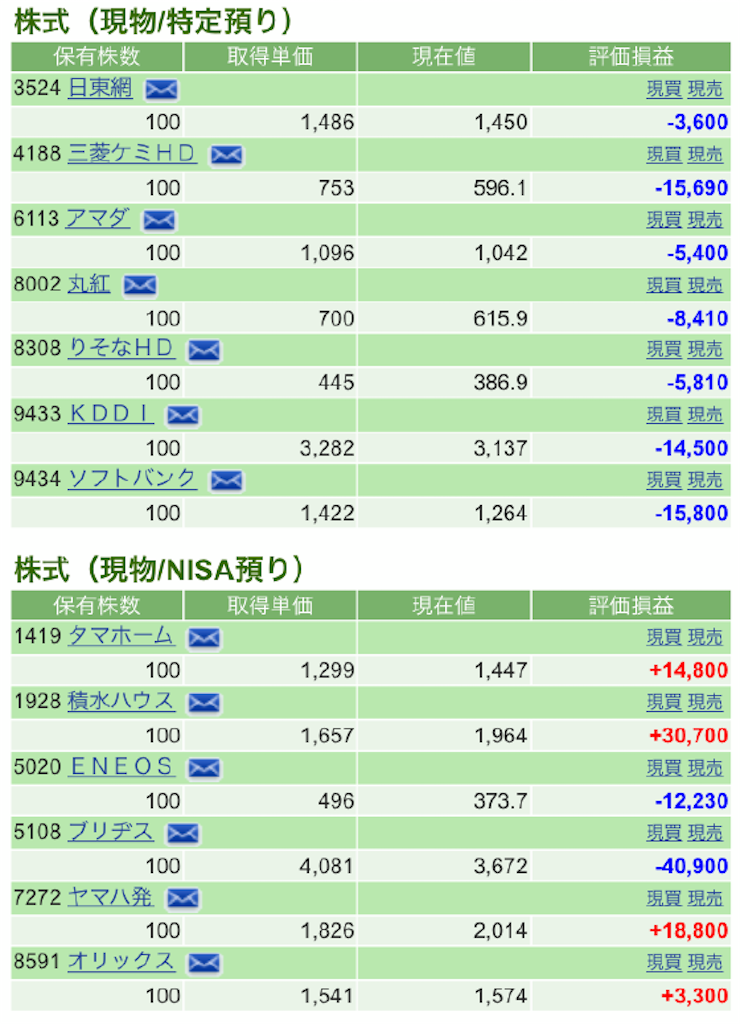Image resolution: width=740 pixels, height=1024 pixels.
Task: Open the ヤマハ発 stock link
Action: [x=111, y=897]
